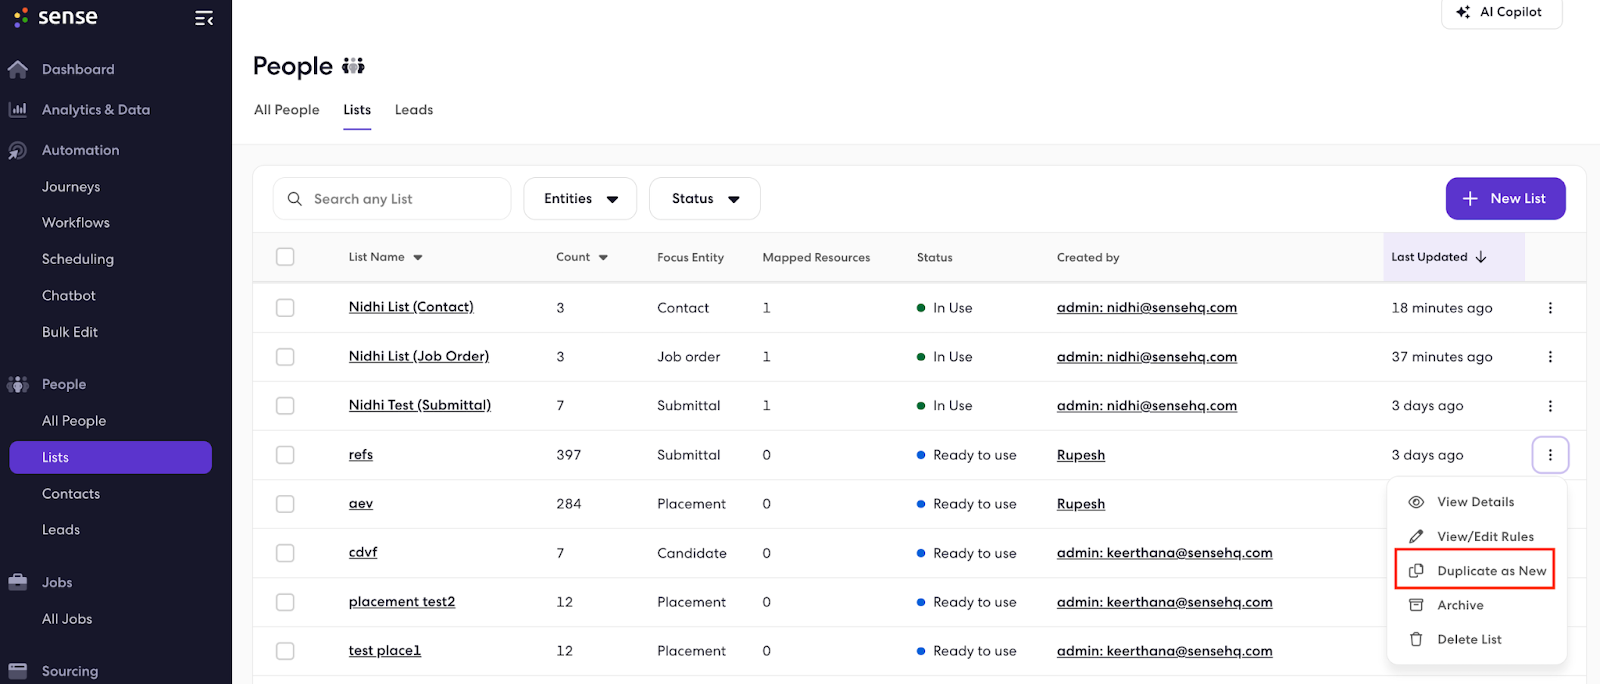Open the Status dropdown filter
1600x684 pixels.
(705, 199)
